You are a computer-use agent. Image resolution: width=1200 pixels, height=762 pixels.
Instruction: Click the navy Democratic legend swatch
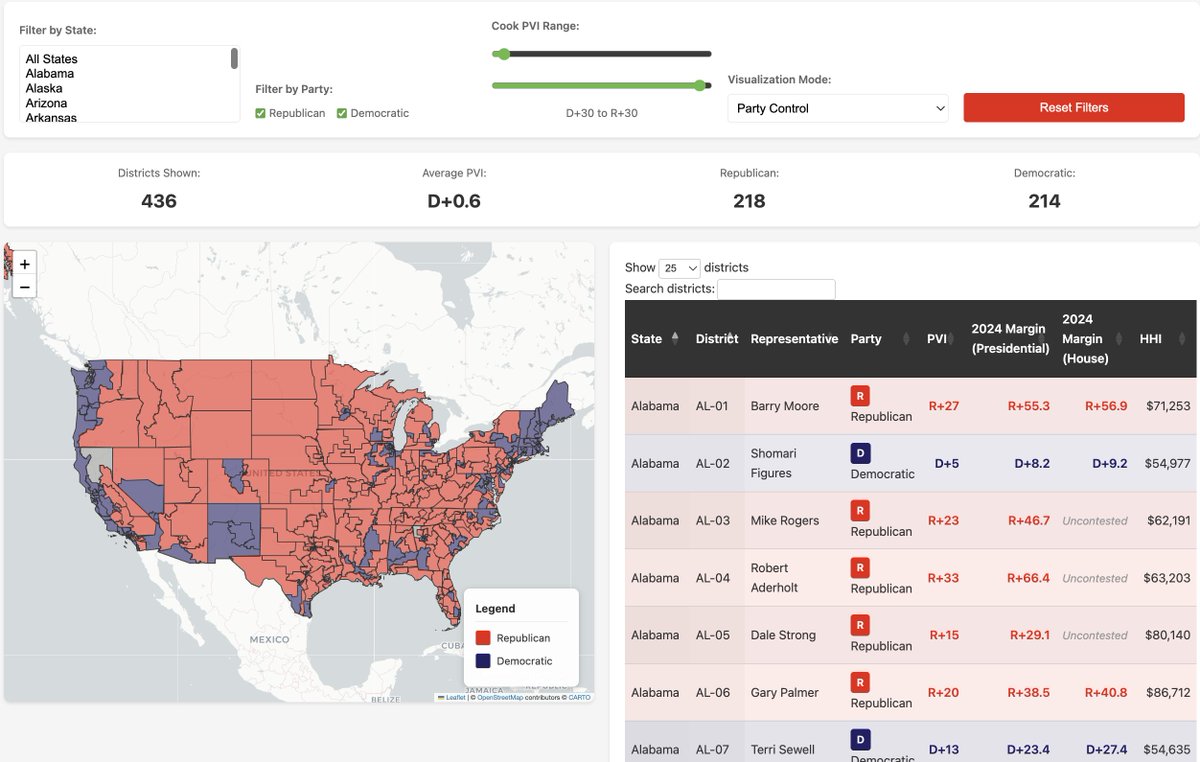tap(483, 661)
